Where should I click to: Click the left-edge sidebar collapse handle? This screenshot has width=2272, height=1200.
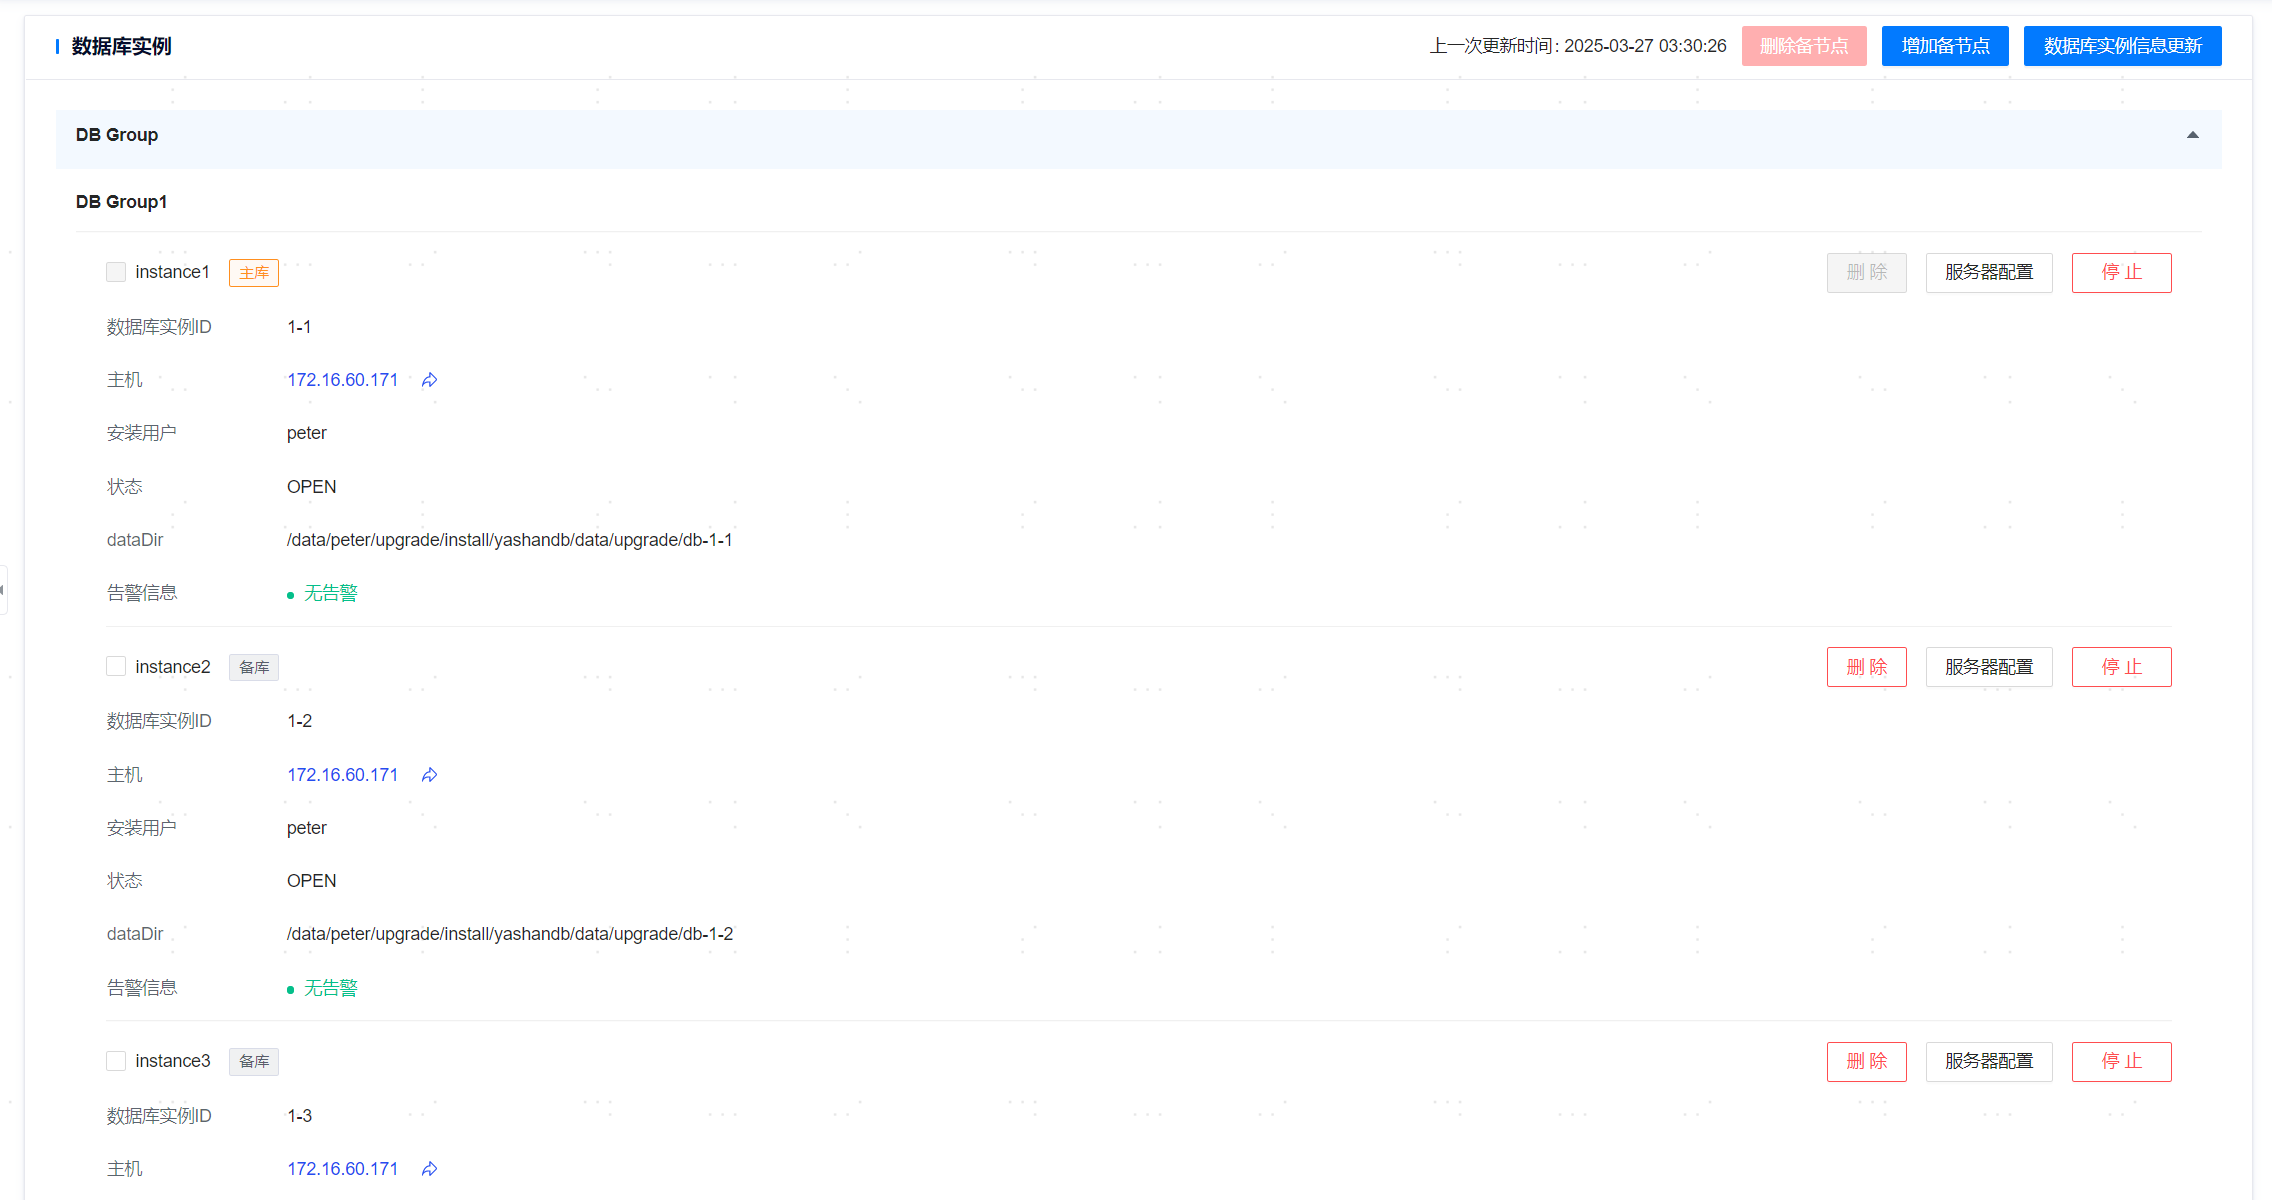[3, 590]
